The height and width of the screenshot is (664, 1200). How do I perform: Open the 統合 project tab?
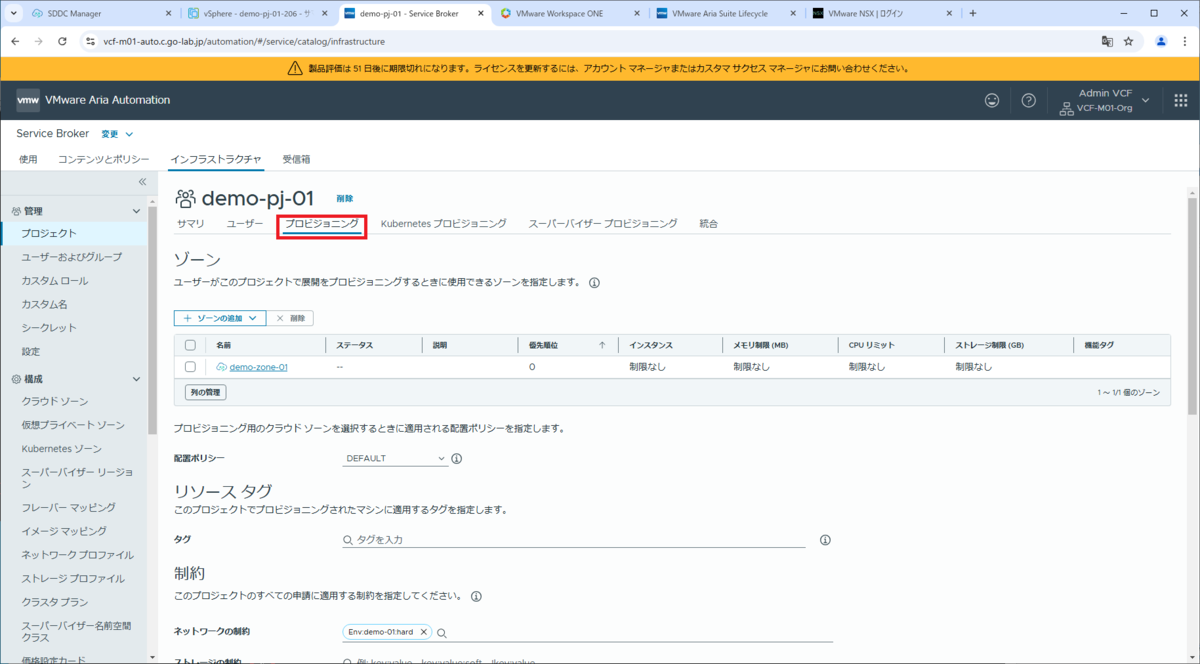[709, 224]
